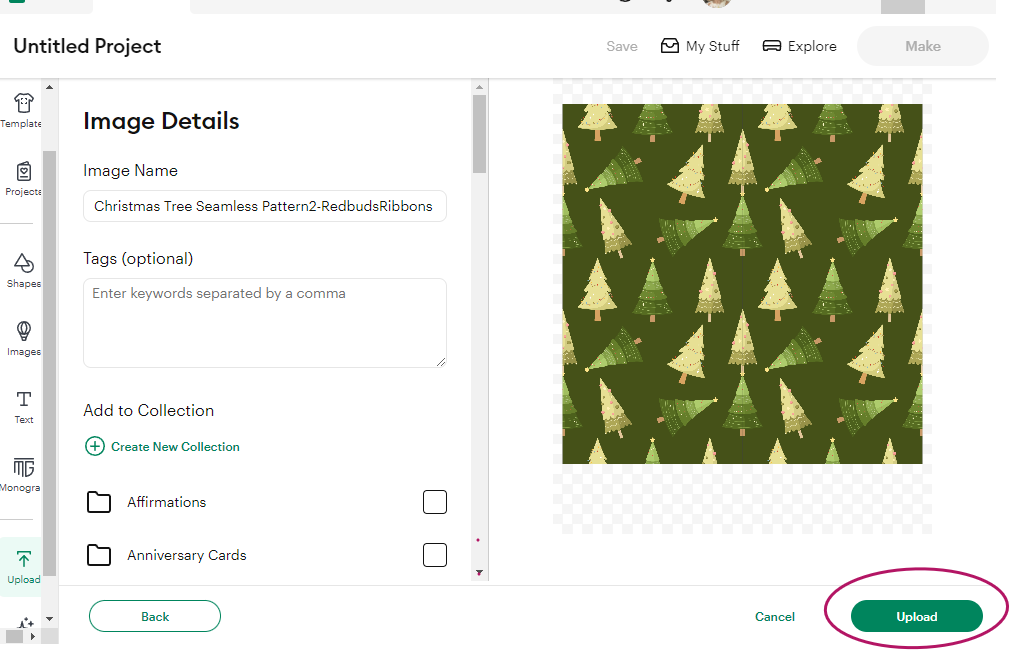Open My Stuff in header
1009x650 pixels.
[x=700, y=46]
